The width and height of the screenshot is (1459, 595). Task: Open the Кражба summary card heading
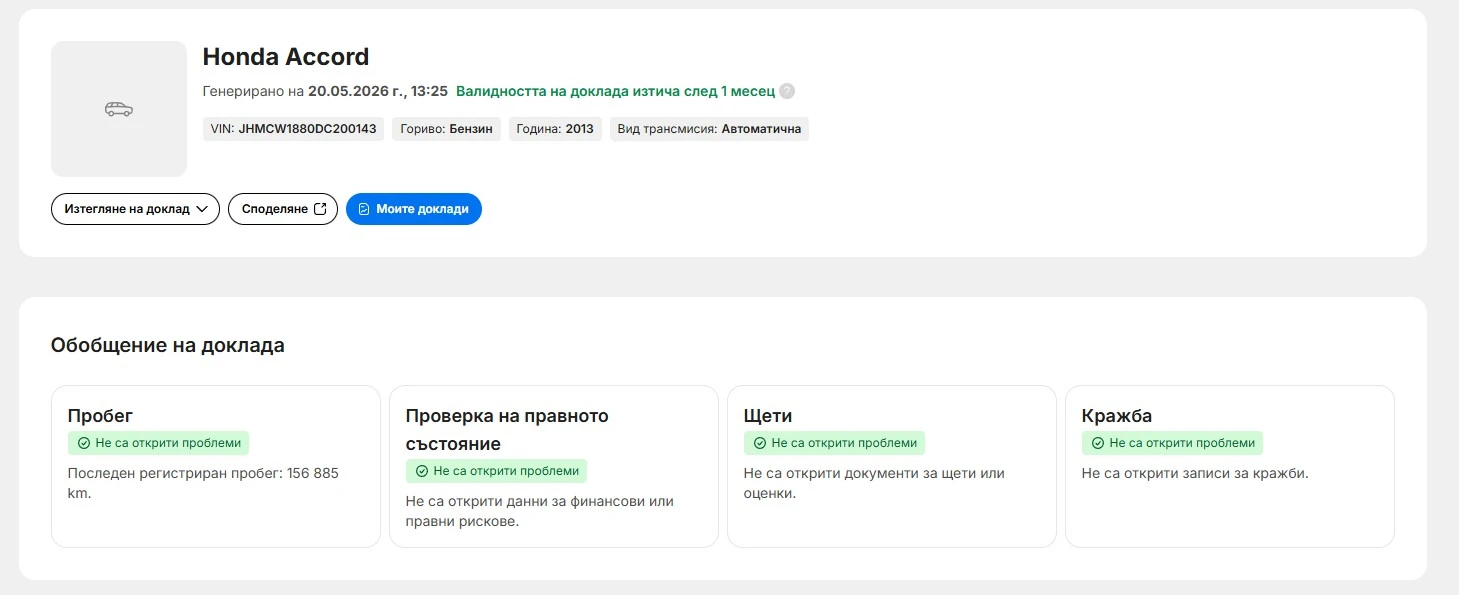(1117, 416)
